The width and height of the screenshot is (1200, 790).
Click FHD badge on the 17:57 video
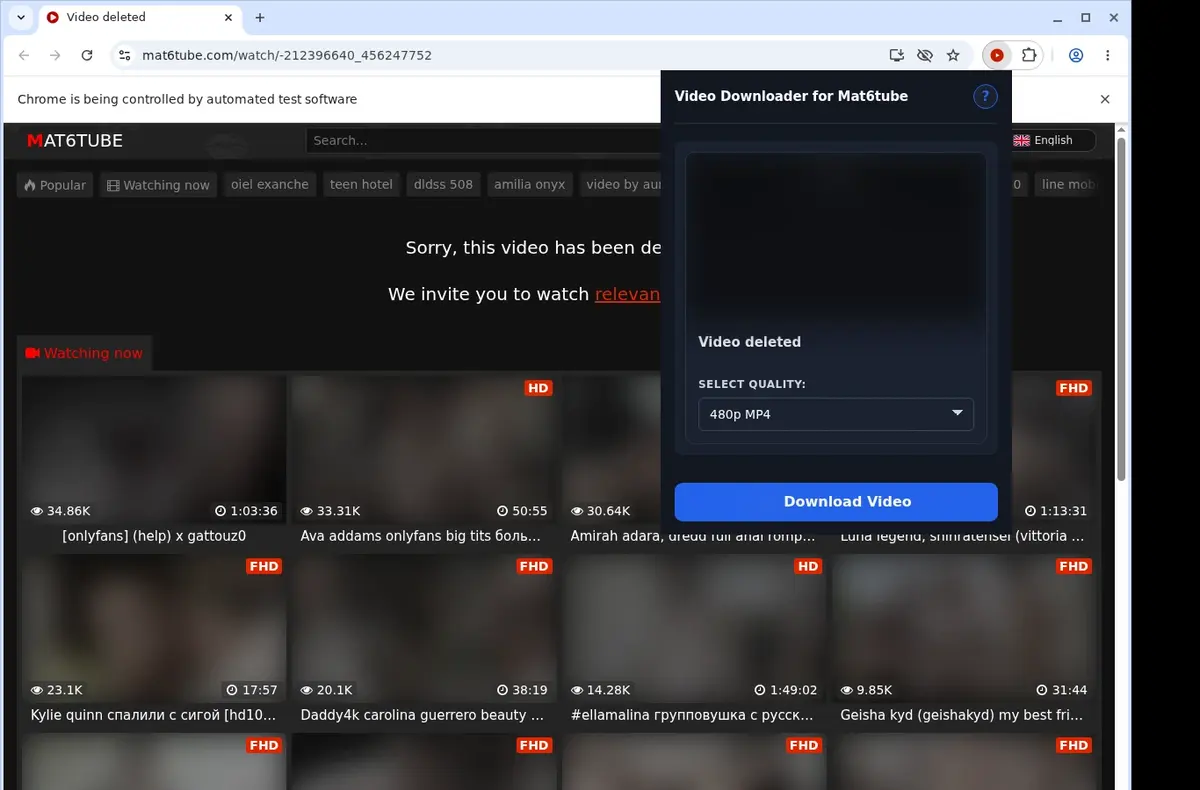click(x=264, y=566)
